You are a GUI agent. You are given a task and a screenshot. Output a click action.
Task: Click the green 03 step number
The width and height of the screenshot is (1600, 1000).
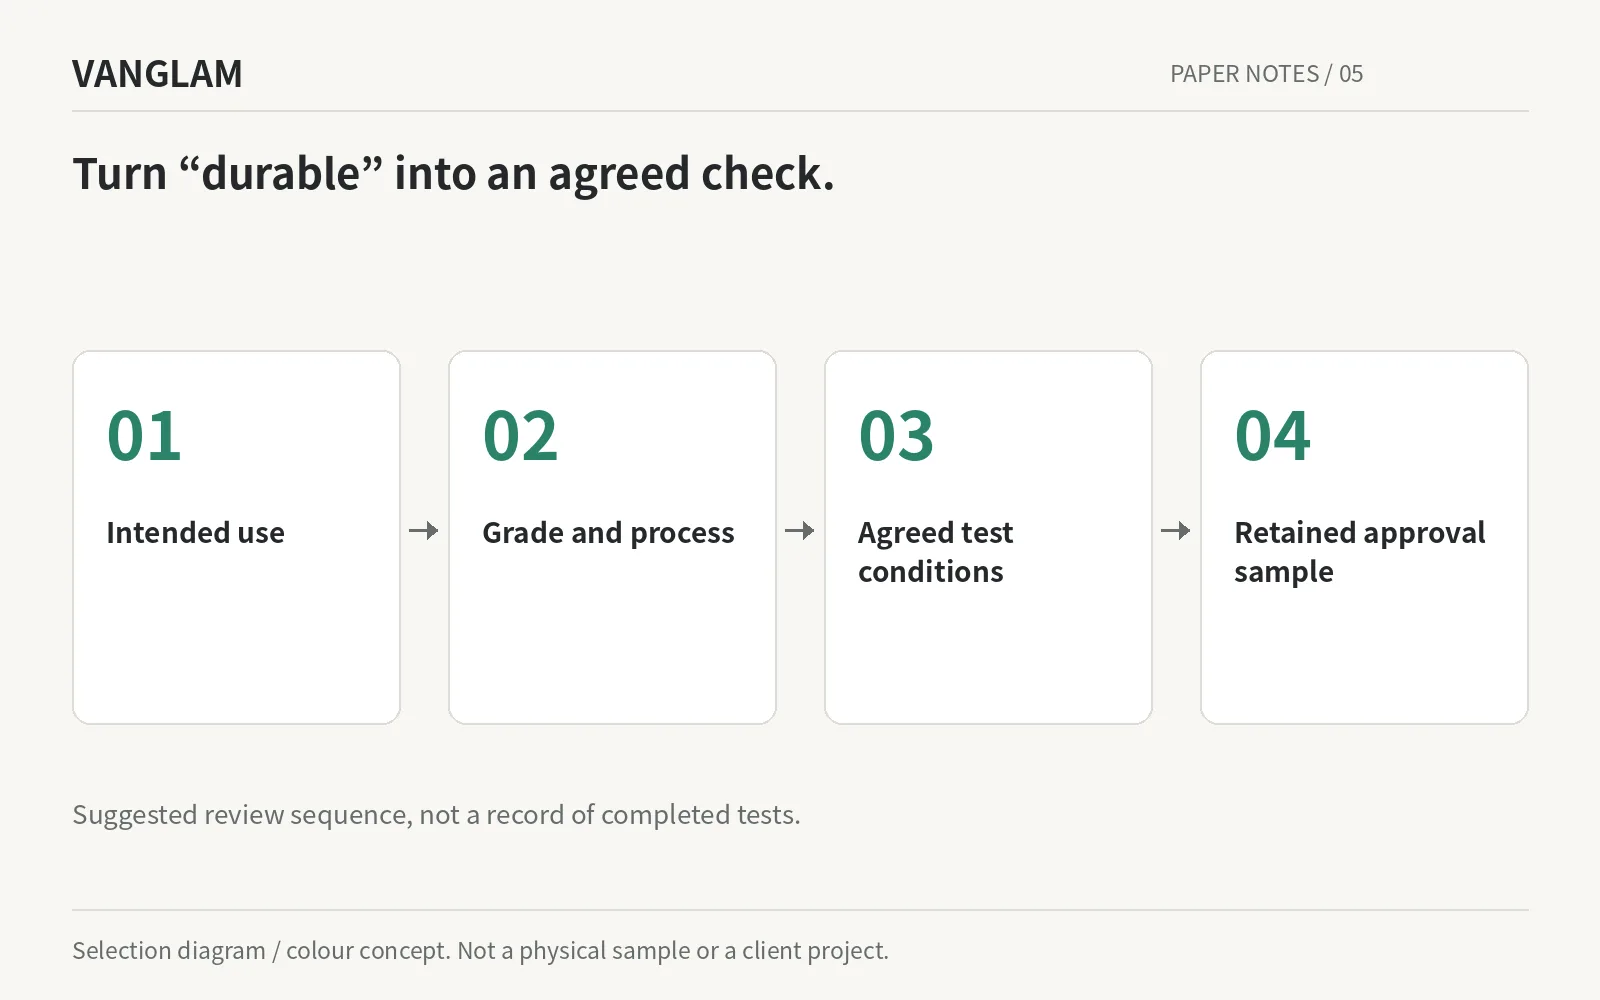(896, 436)
